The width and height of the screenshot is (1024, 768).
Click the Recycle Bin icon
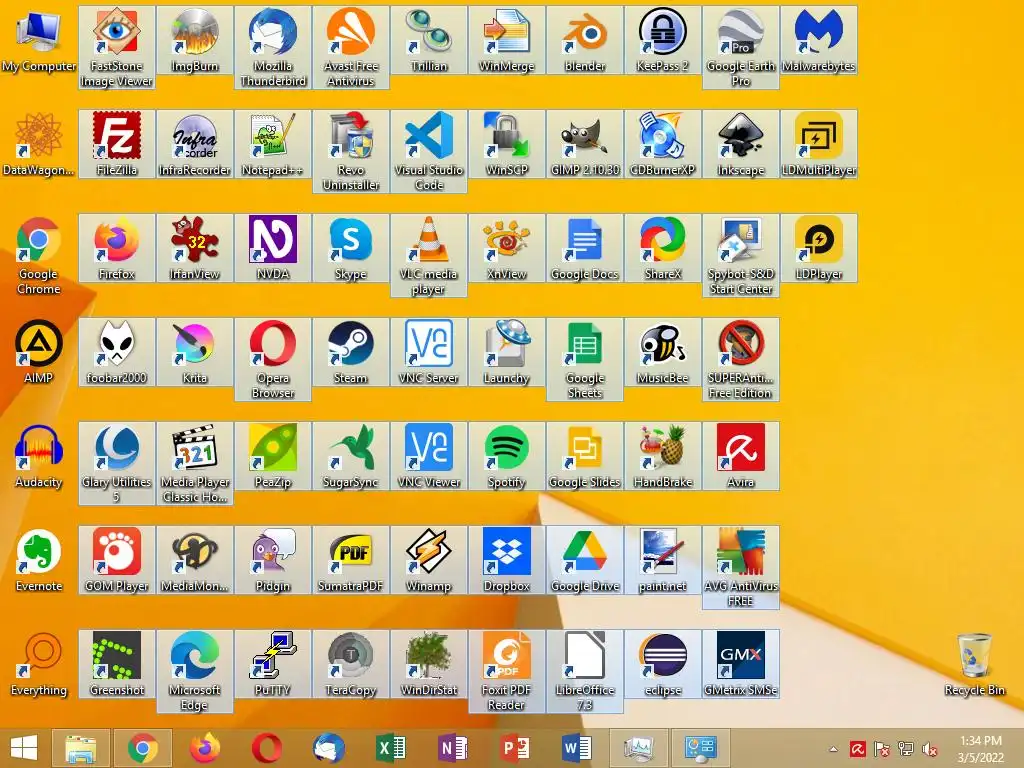click(974, 664)
